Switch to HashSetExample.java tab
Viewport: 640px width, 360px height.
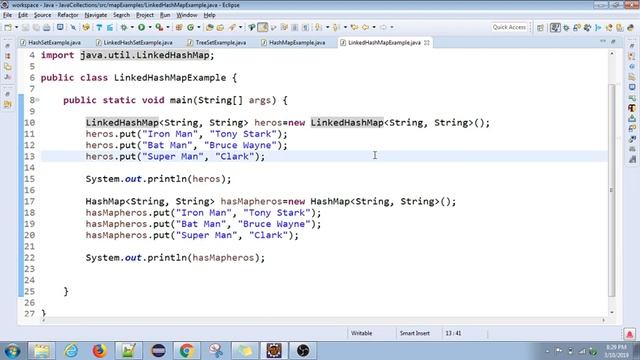(x=51, y=42)
